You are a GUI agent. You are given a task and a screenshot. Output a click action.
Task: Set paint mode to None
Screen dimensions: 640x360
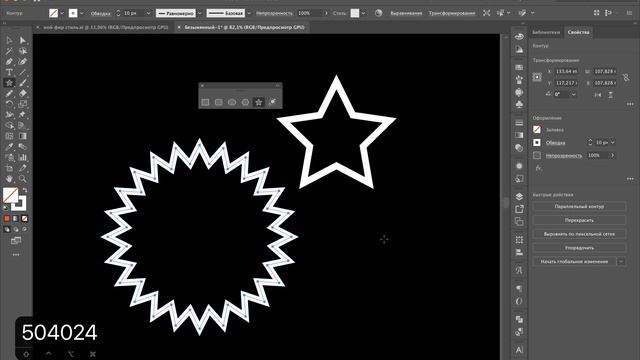click(x=25, y=219)
